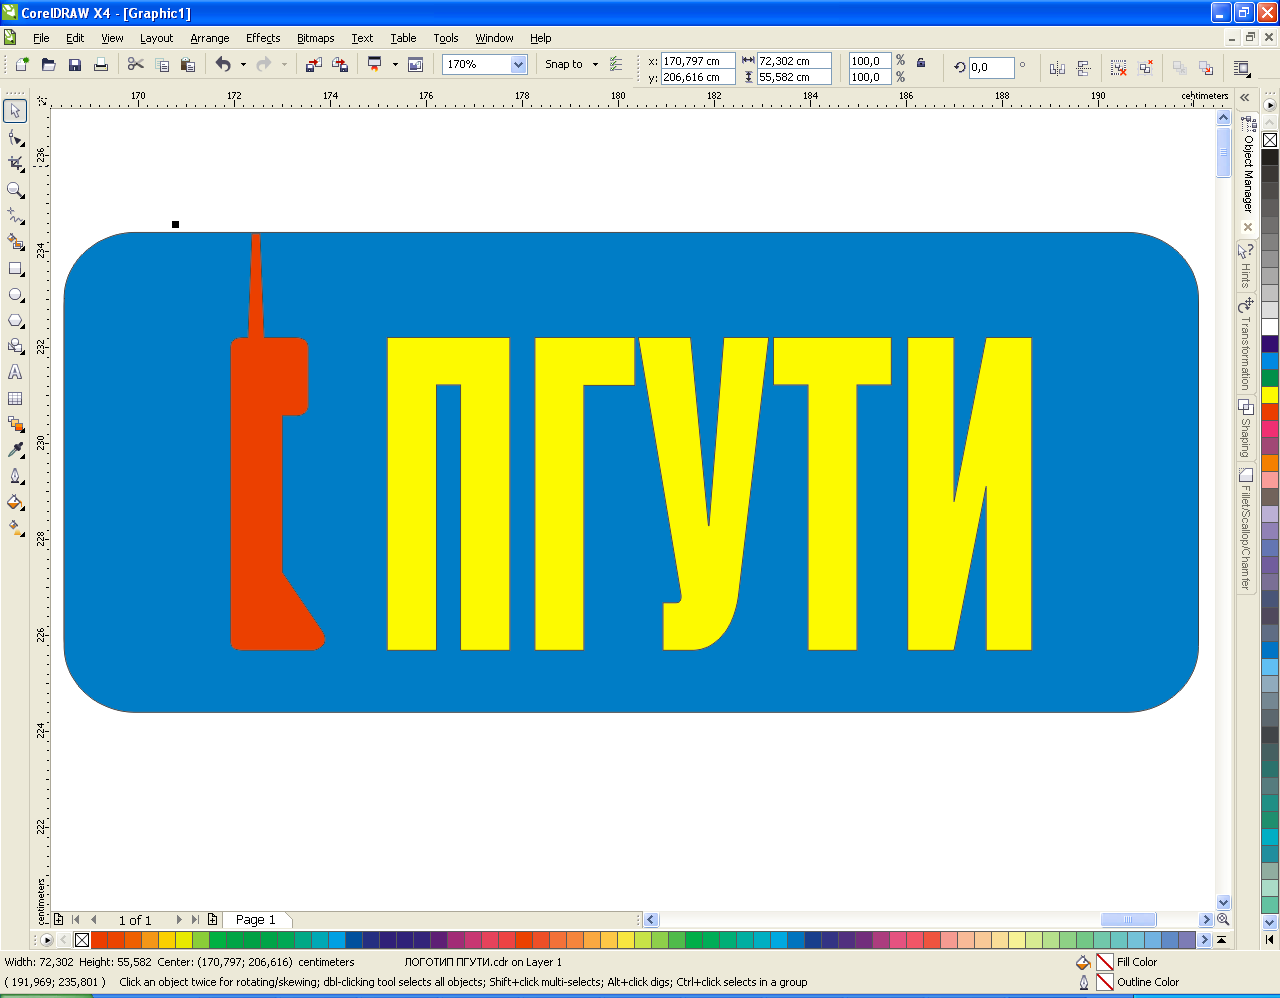1280x998 pixels.
Task: Toggle the lock ratio padlock
Action: tap(921, 62)
